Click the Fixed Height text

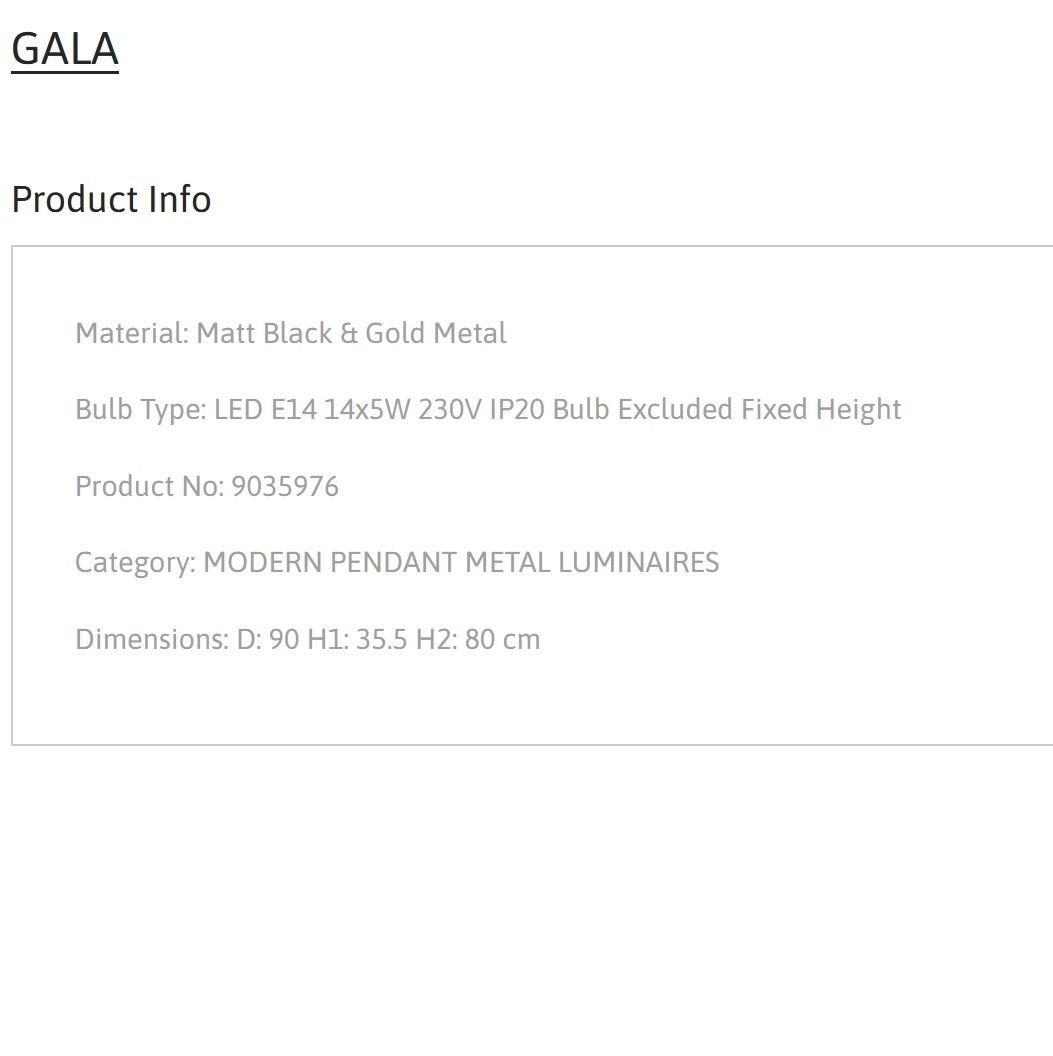click(821, 409)
